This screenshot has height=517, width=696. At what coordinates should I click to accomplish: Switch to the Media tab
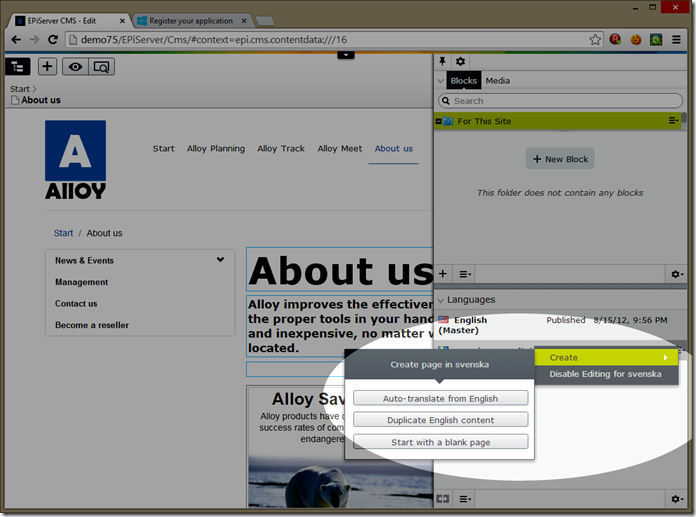tap(497, 81)
